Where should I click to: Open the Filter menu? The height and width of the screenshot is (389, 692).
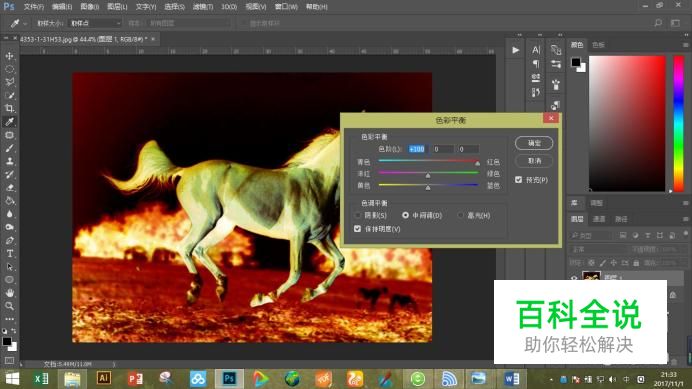[x=203, y=7]
